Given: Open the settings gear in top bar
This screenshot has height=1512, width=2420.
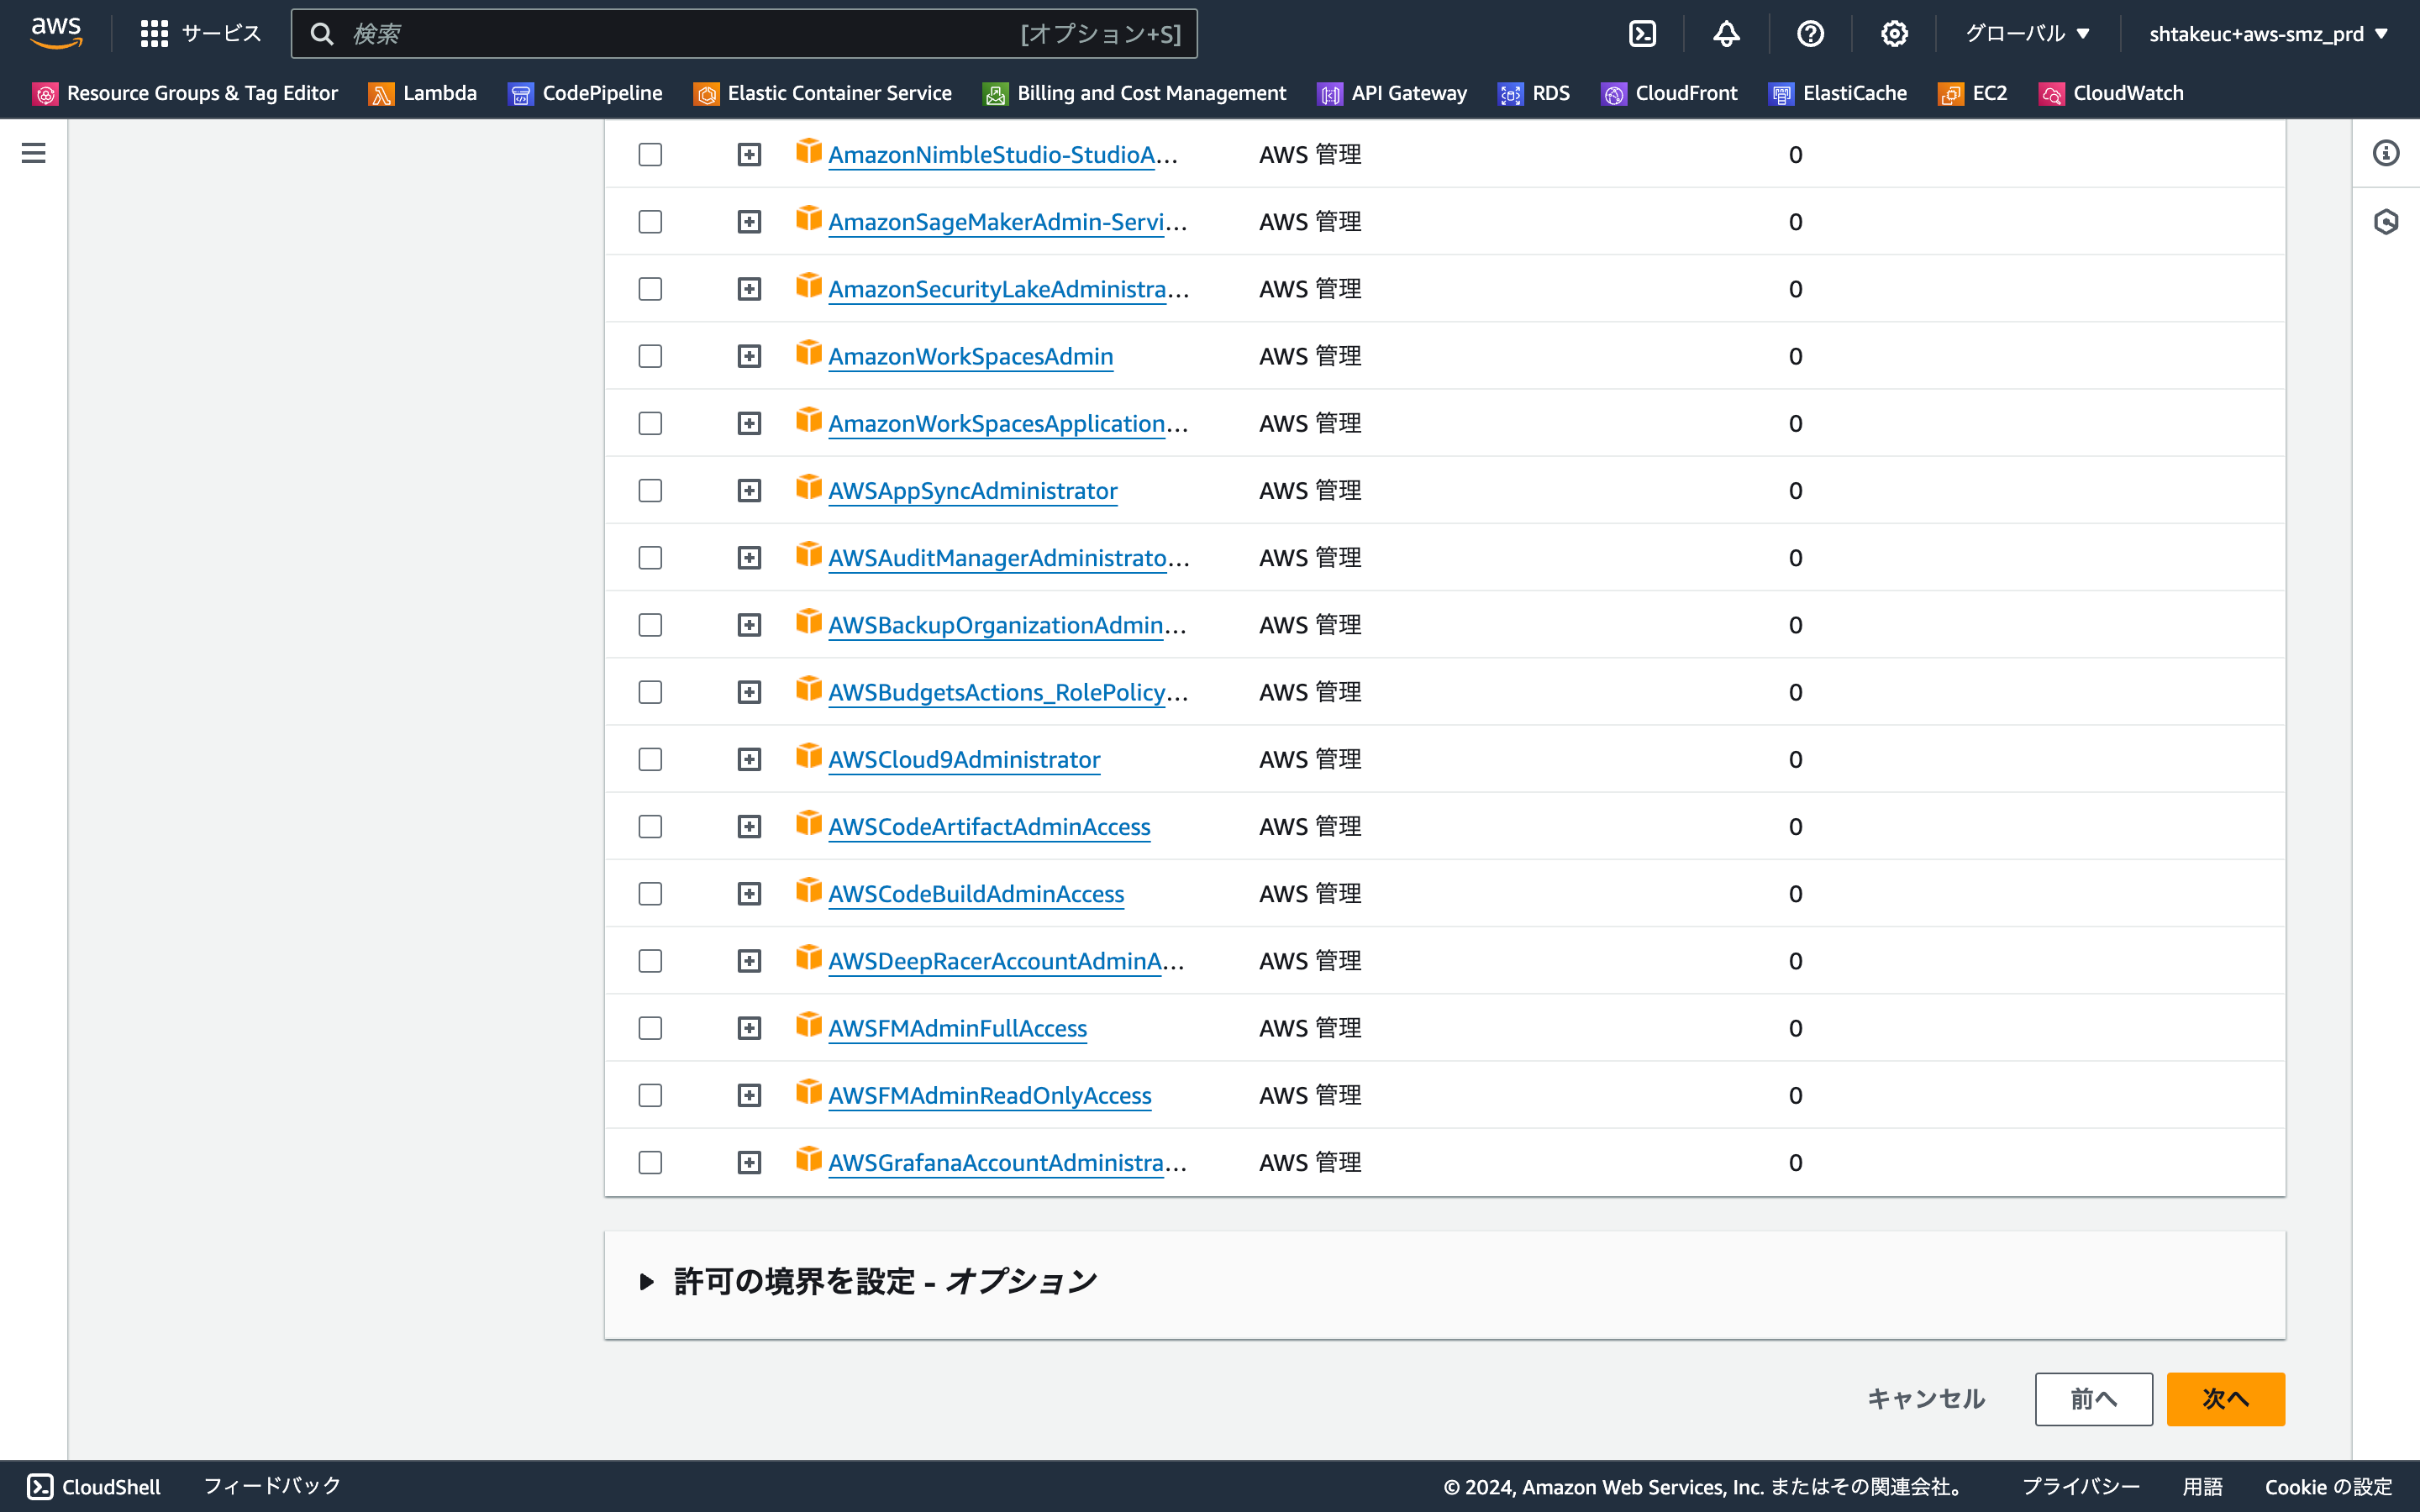Looking at the screenshot, I should point(1894,34).
